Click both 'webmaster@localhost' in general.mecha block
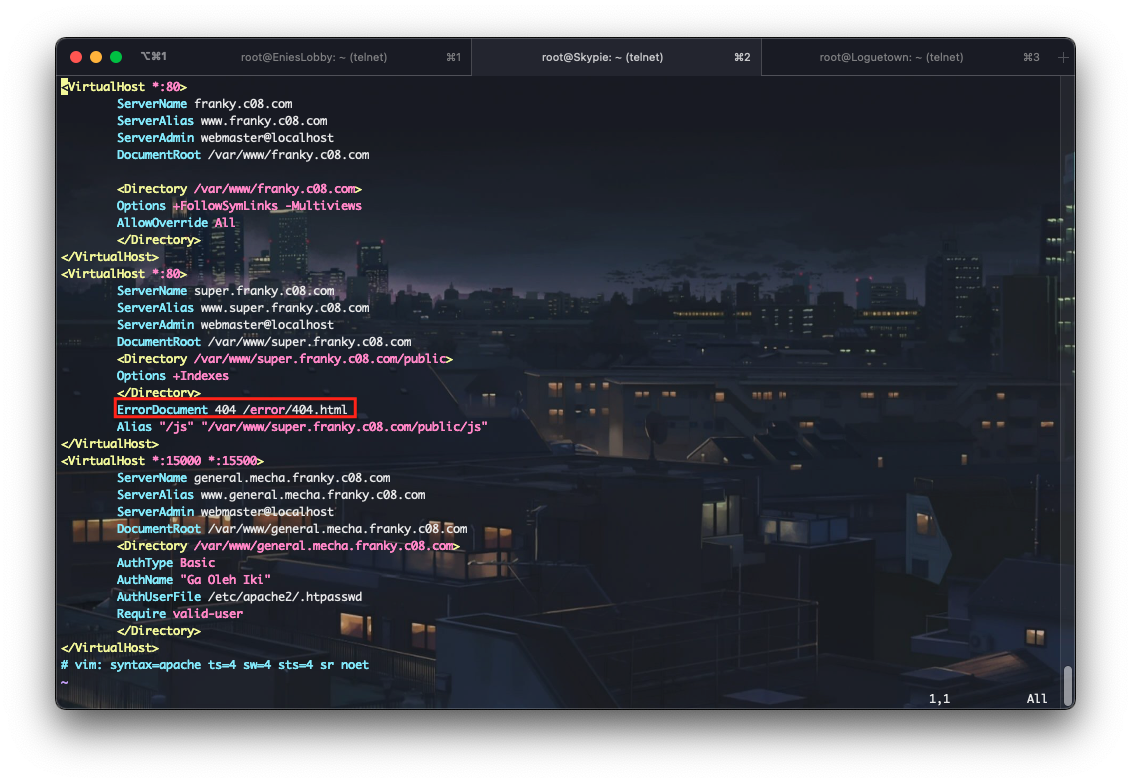The width and height of the screenshot is (1131, 783). click(x=267, y=512)
